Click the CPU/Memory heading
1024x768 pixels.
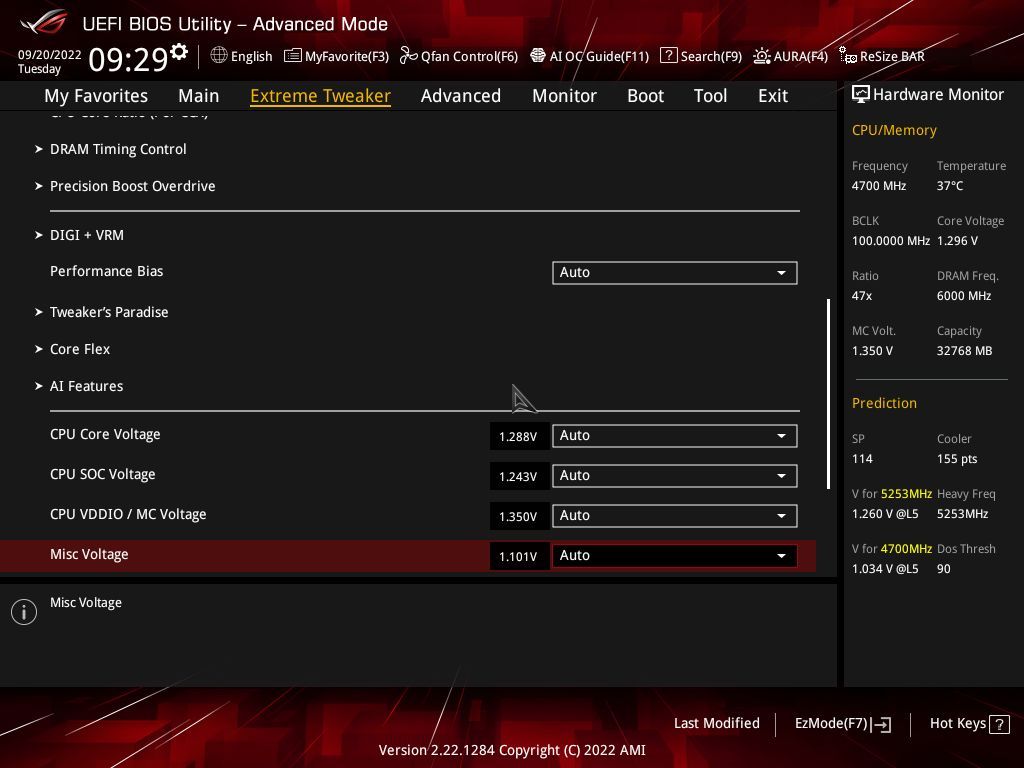point(894,130)
